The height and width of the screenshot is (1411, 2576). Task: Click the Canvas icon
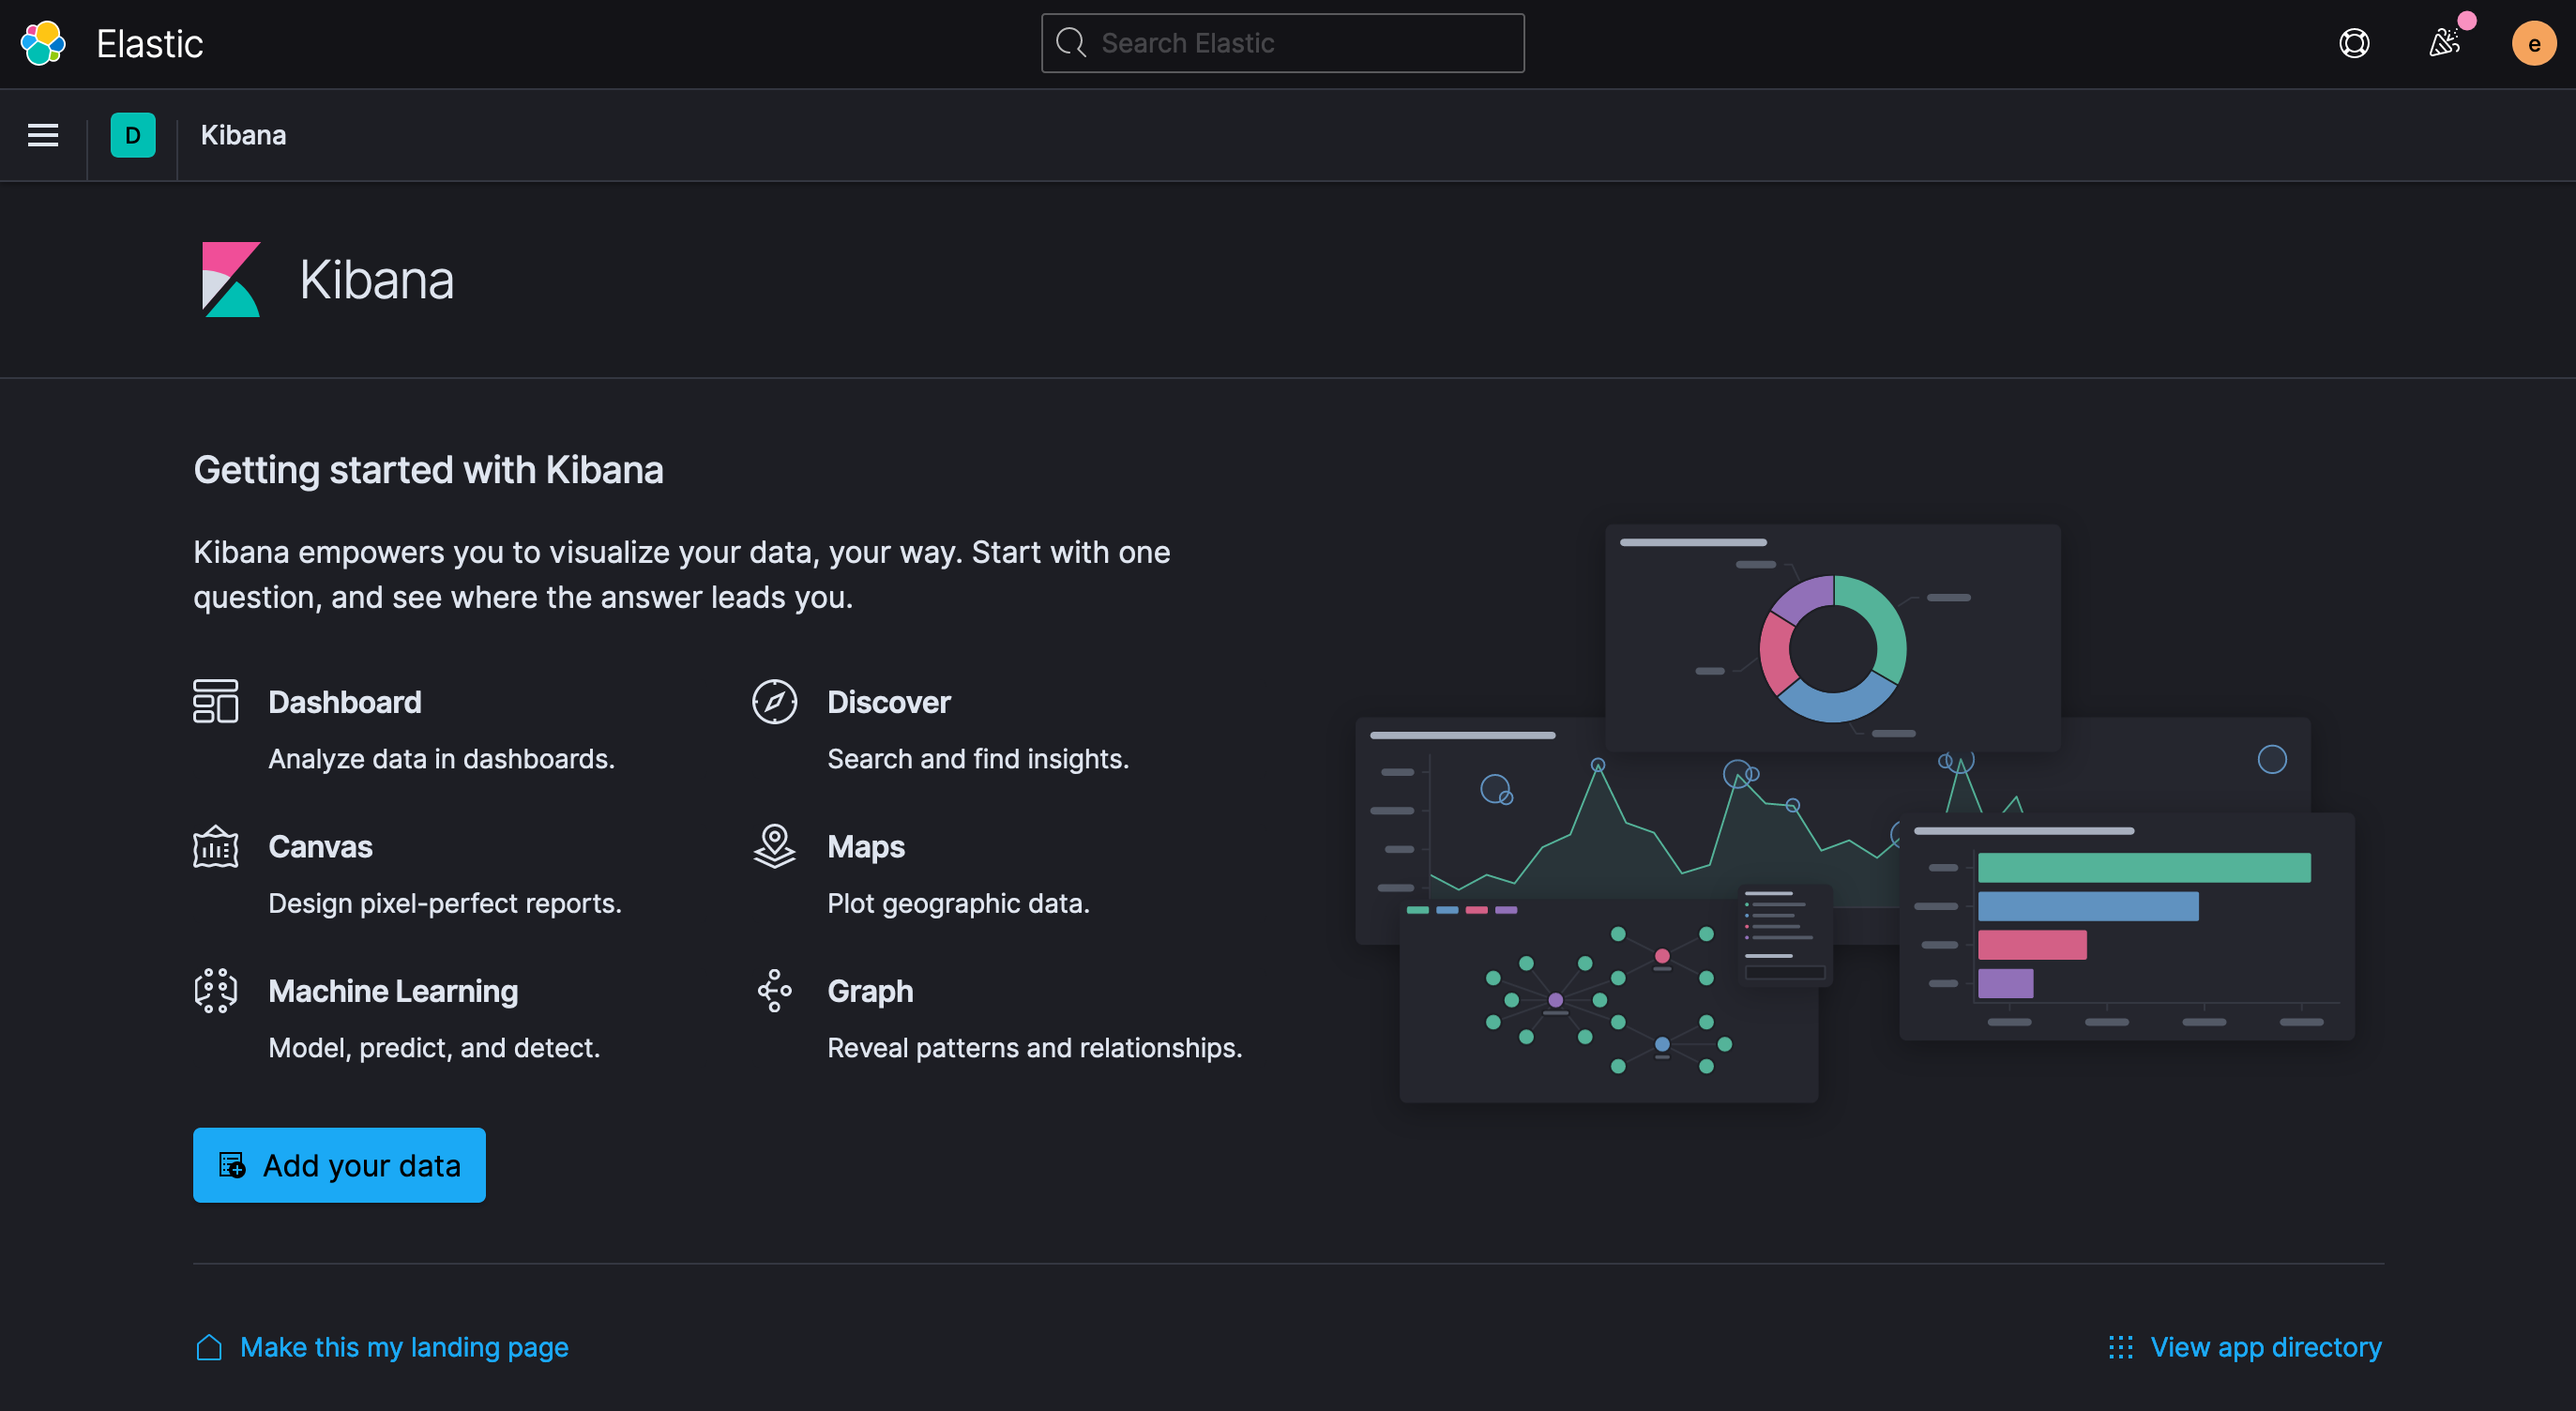pos(215,847)
